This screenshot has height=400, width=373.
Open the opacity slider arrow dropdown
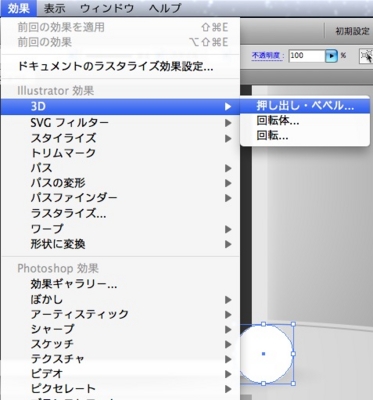tap(331, 56)
